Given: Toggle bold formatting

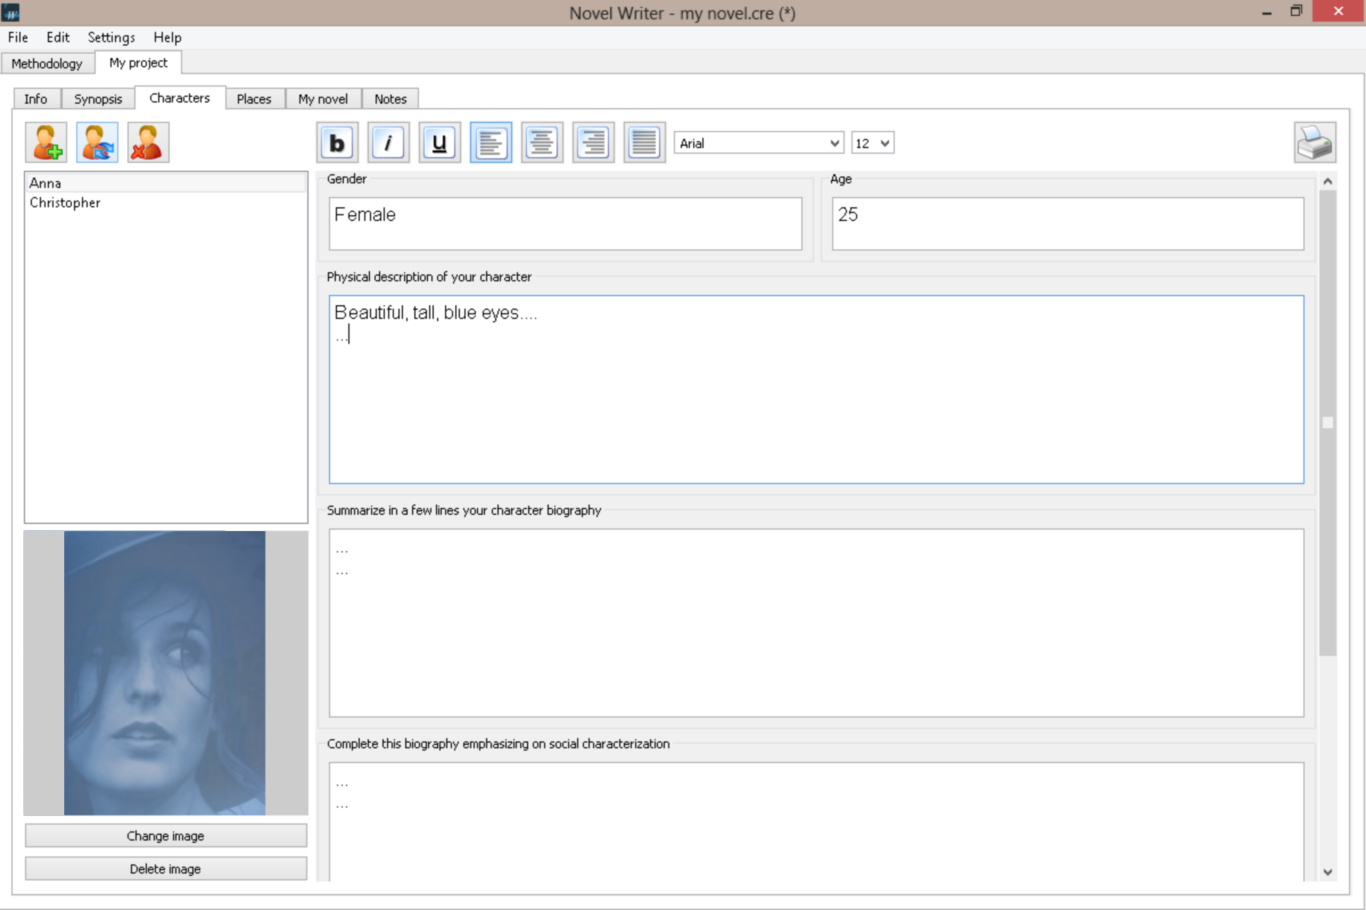Looking at the screenshot, I should click(x=338, y=143).
